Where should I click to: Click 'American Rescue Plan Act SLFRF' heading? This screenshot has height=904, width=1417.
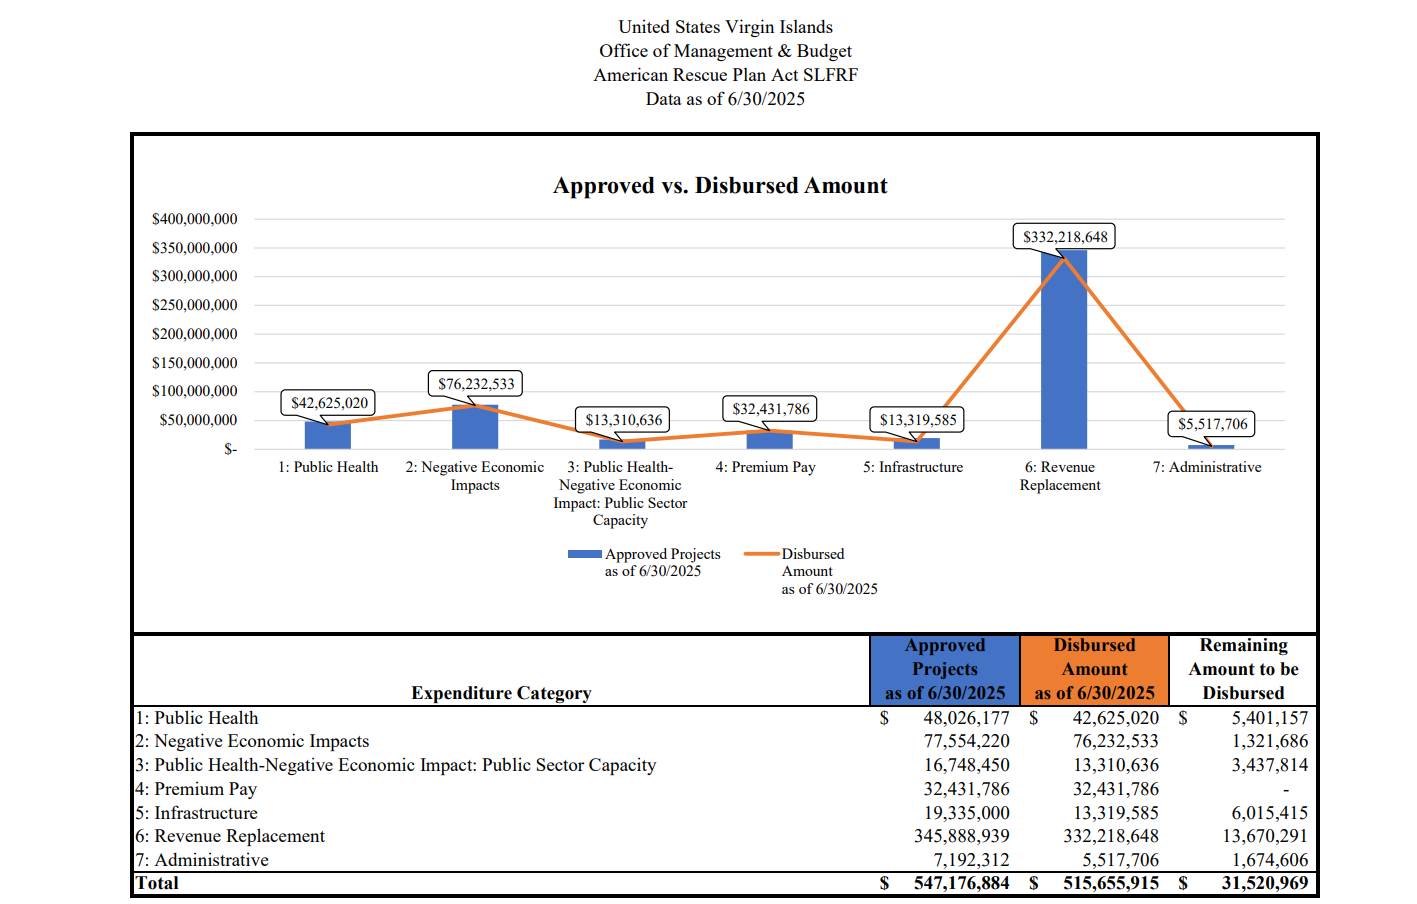pos(725,75)
